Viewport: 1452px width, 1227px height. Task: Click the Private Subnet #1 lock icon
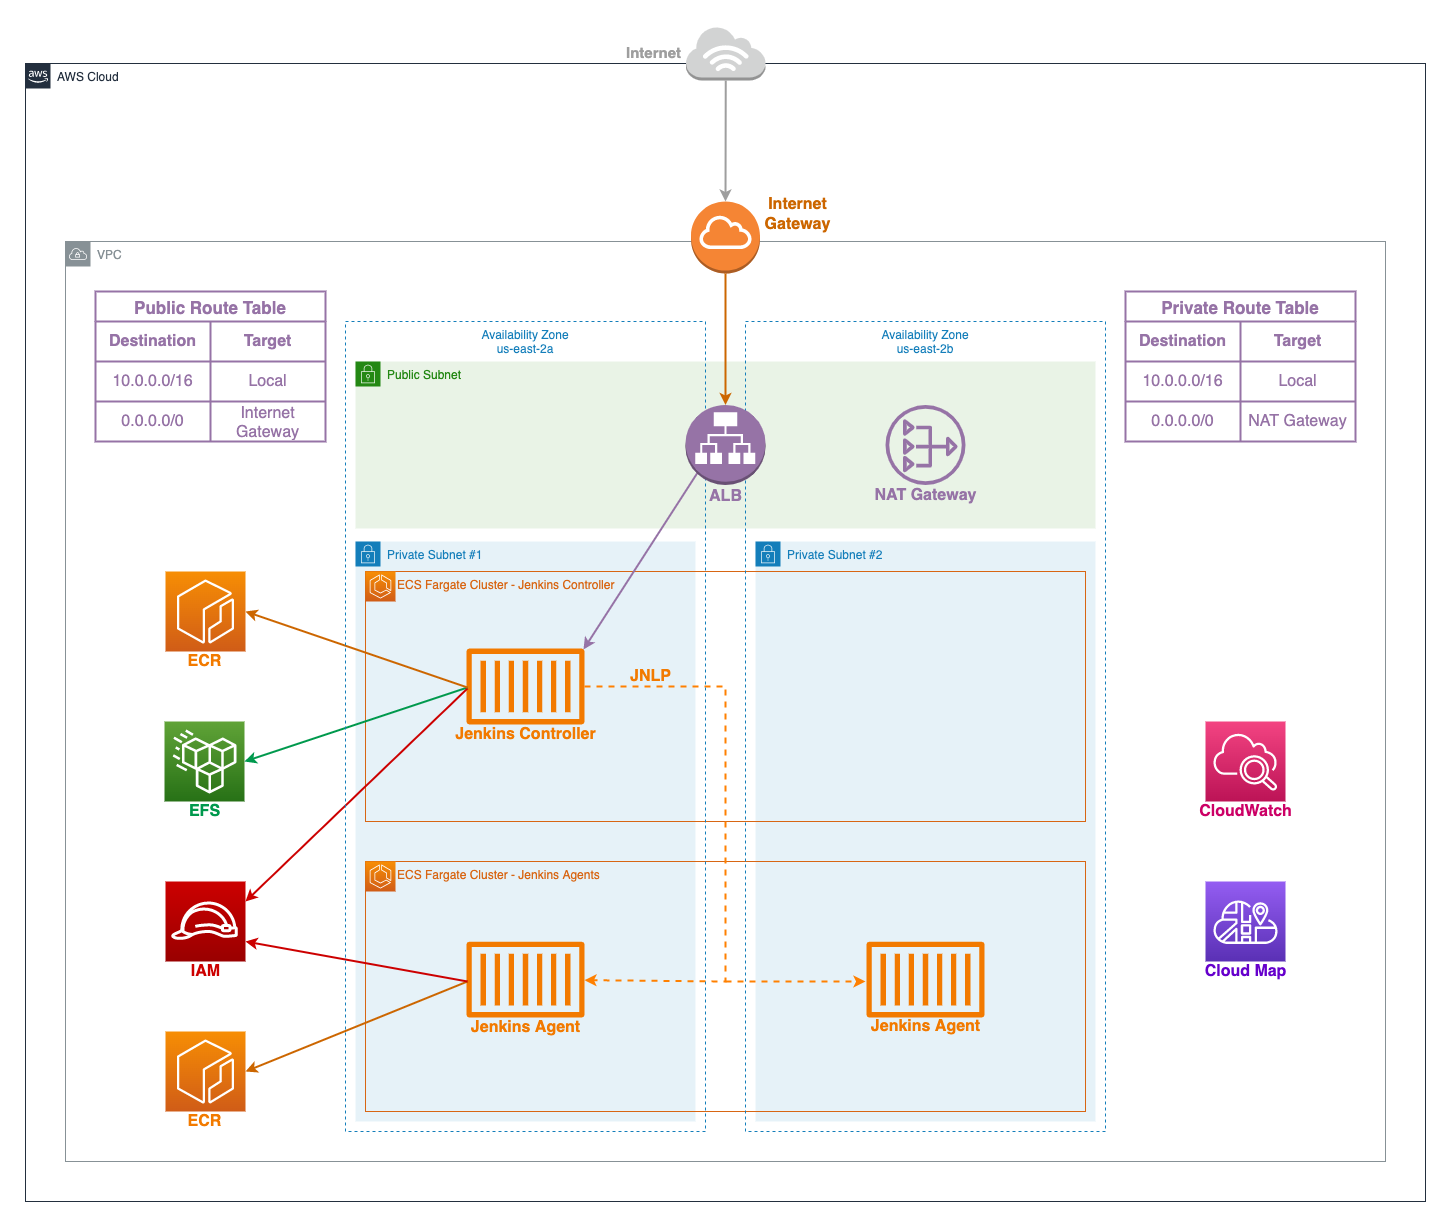pos(368,554)
